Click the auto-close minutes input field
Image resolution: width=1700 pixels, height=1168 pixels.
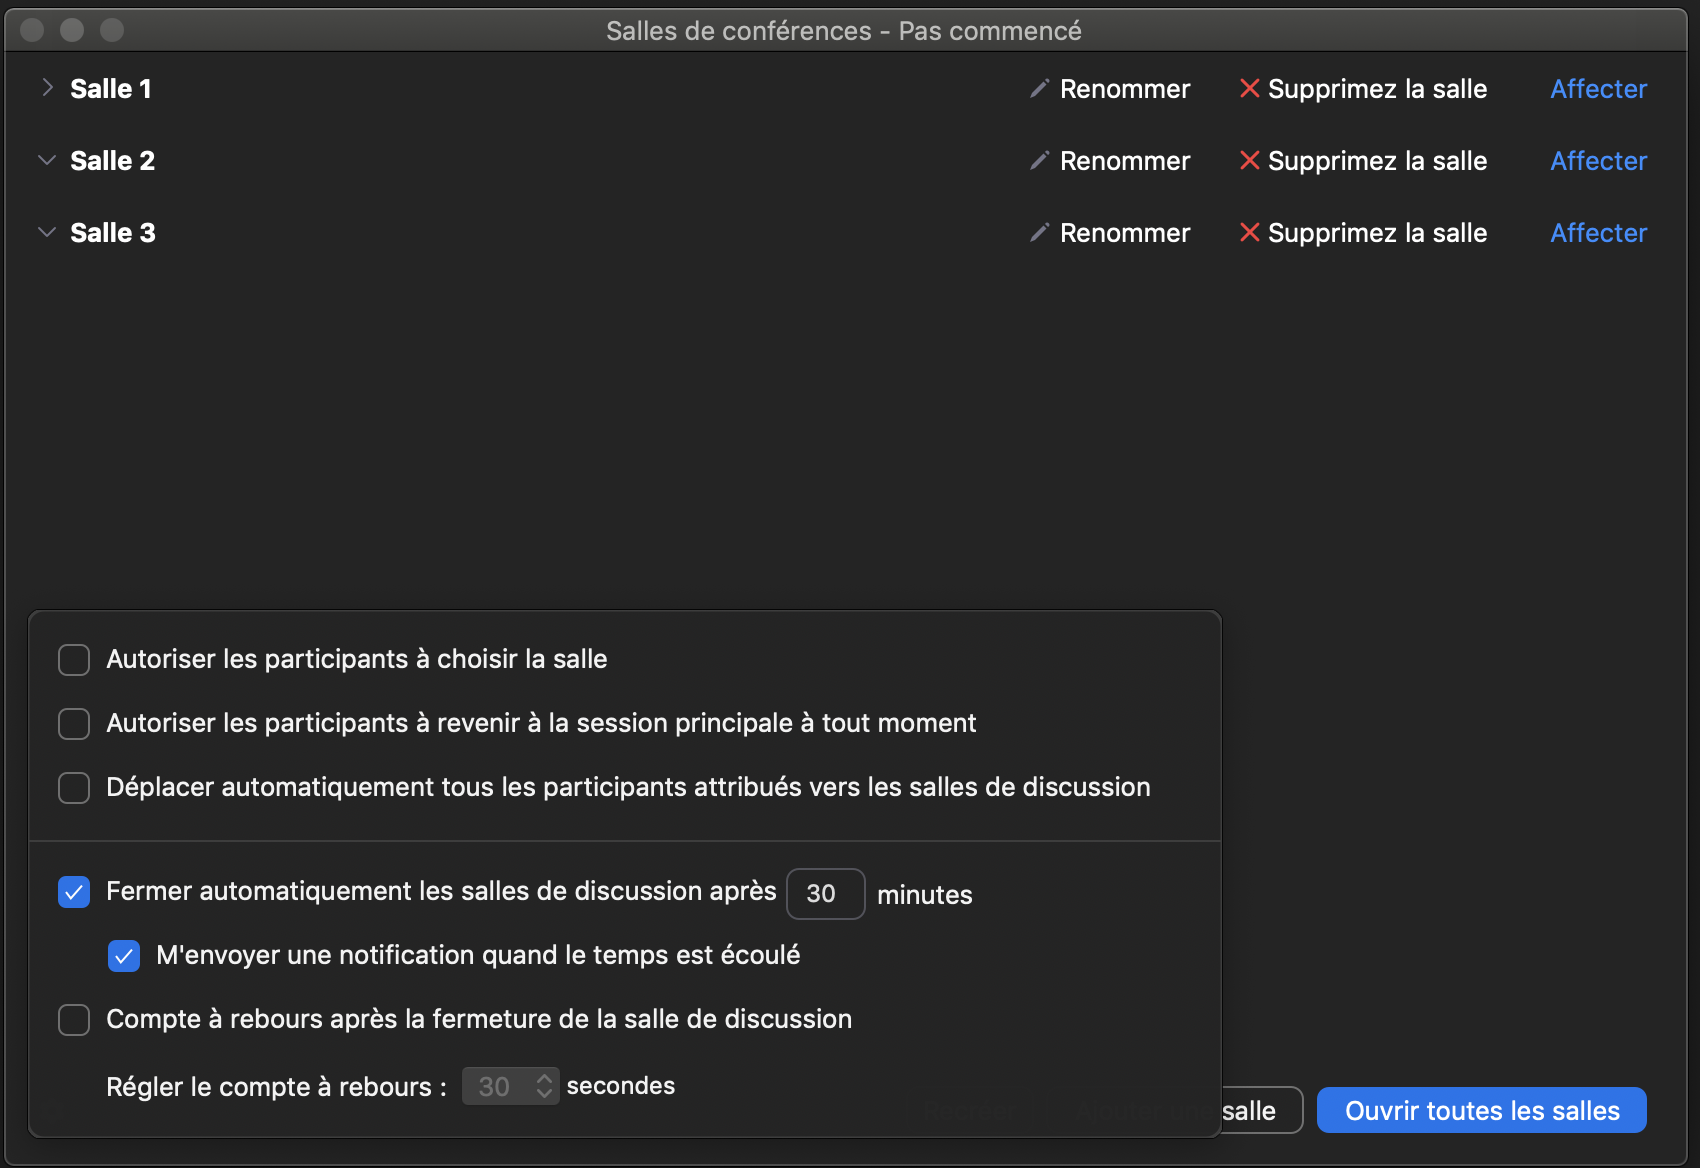pyautogui.click(x=825, y=894)
